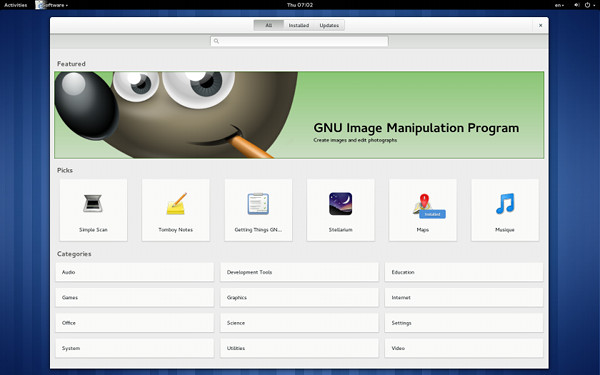Open the Development Tools category
Image resolution: width=600 pixels, height=375 pixels.
coord(299,272)
